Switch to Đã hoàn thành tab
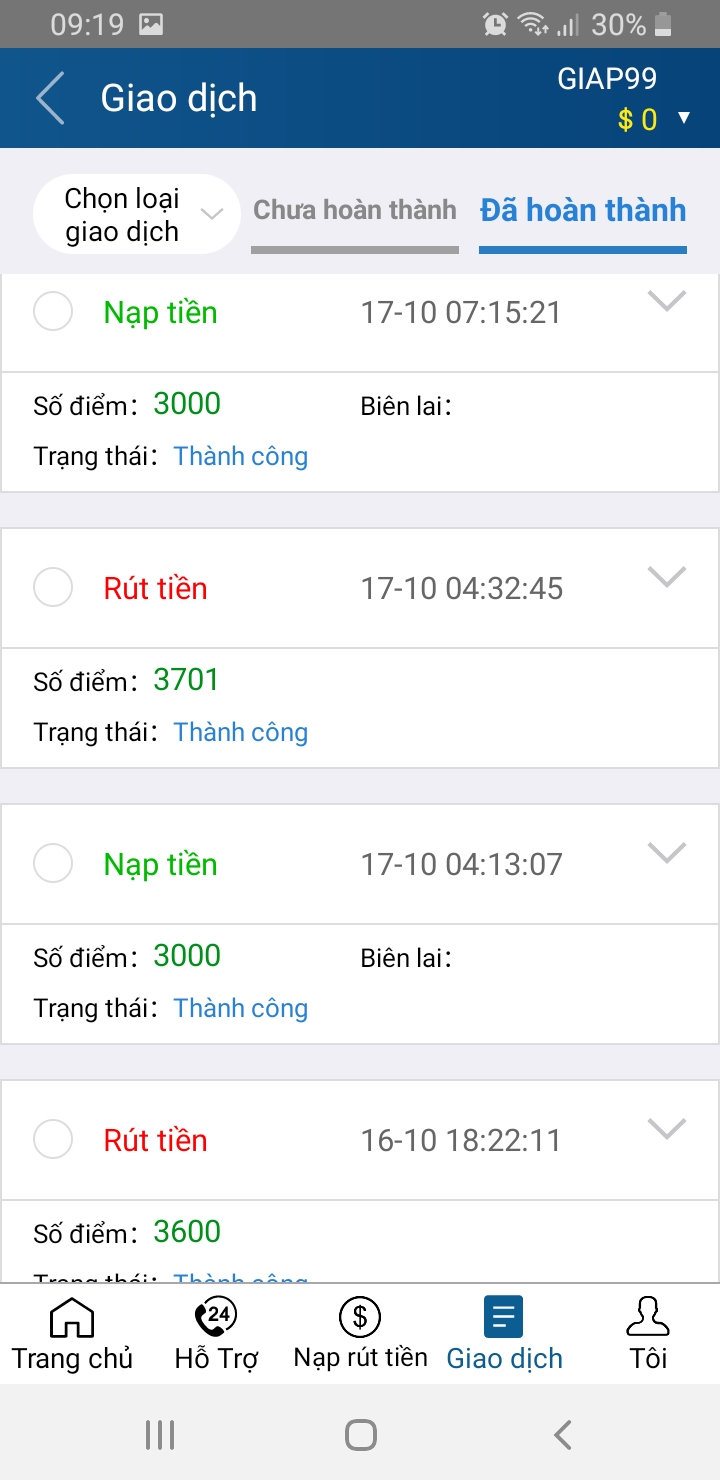 point(583,211)
